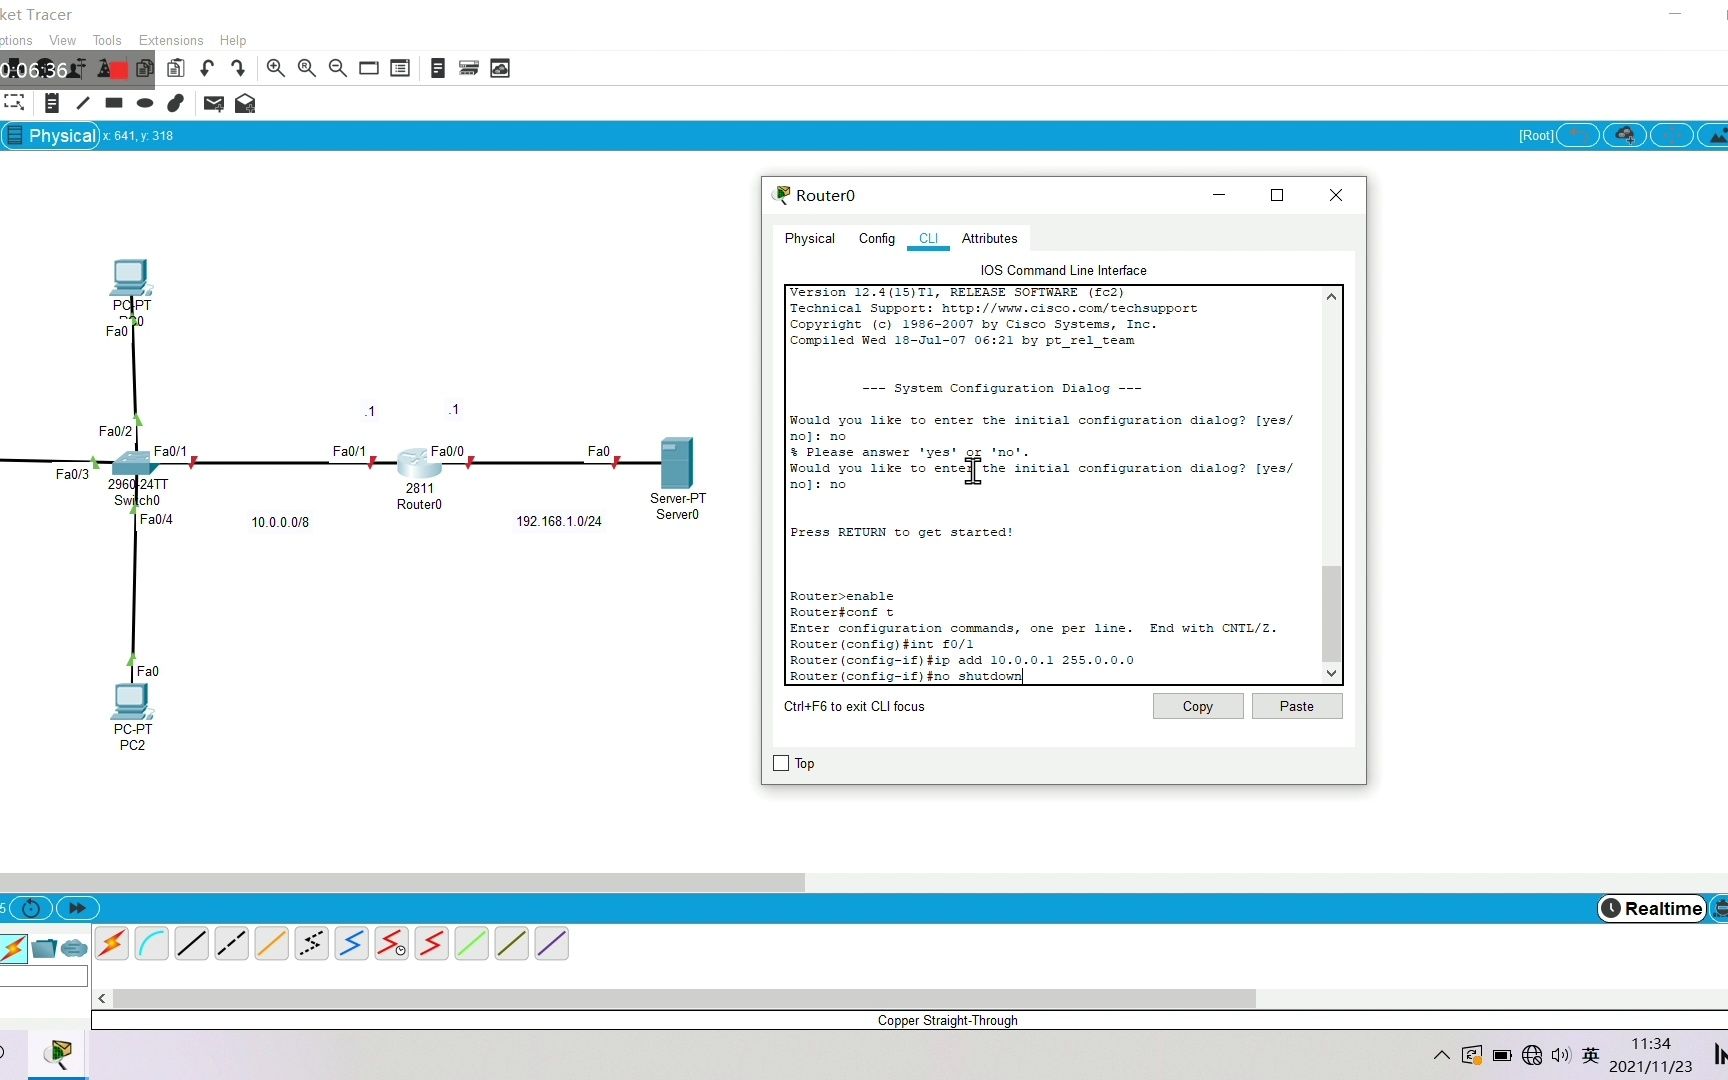The image size is (1728, 1080).
Task: Zoom in with the plus magnifier
Action: (276, 68)
